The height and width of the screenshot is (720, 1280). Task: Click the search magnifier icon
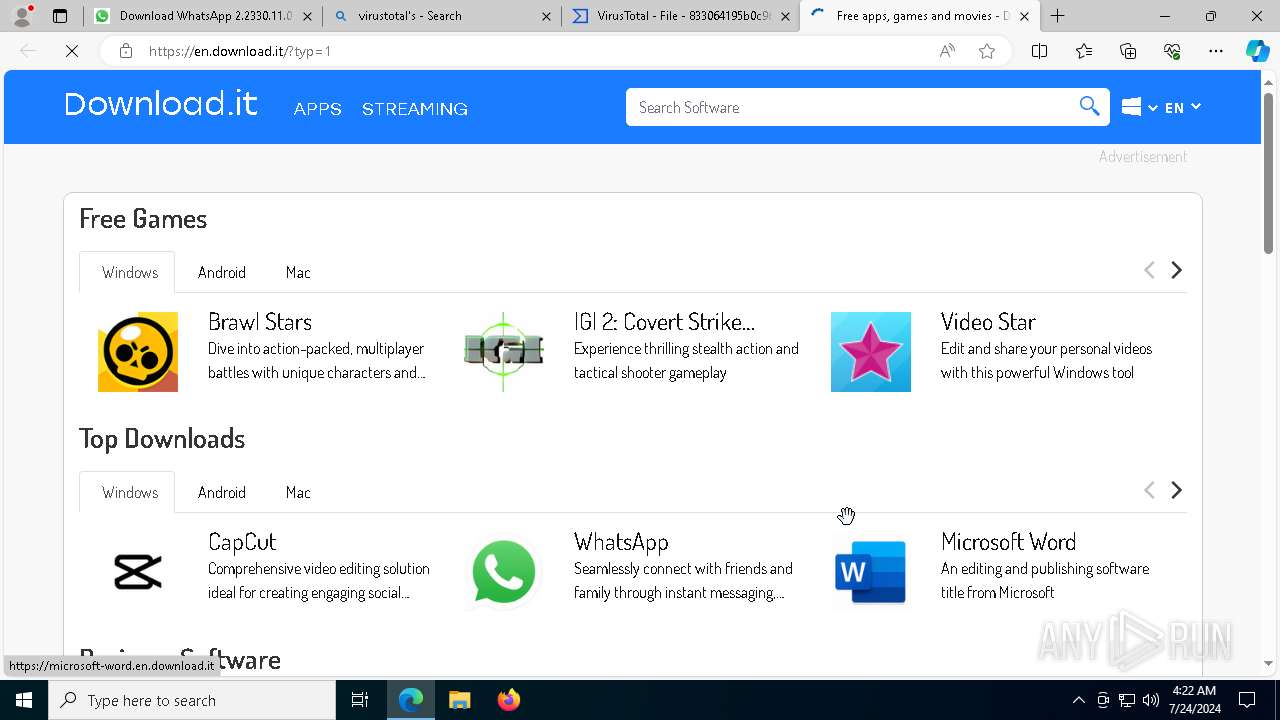tap(1089, 107)
